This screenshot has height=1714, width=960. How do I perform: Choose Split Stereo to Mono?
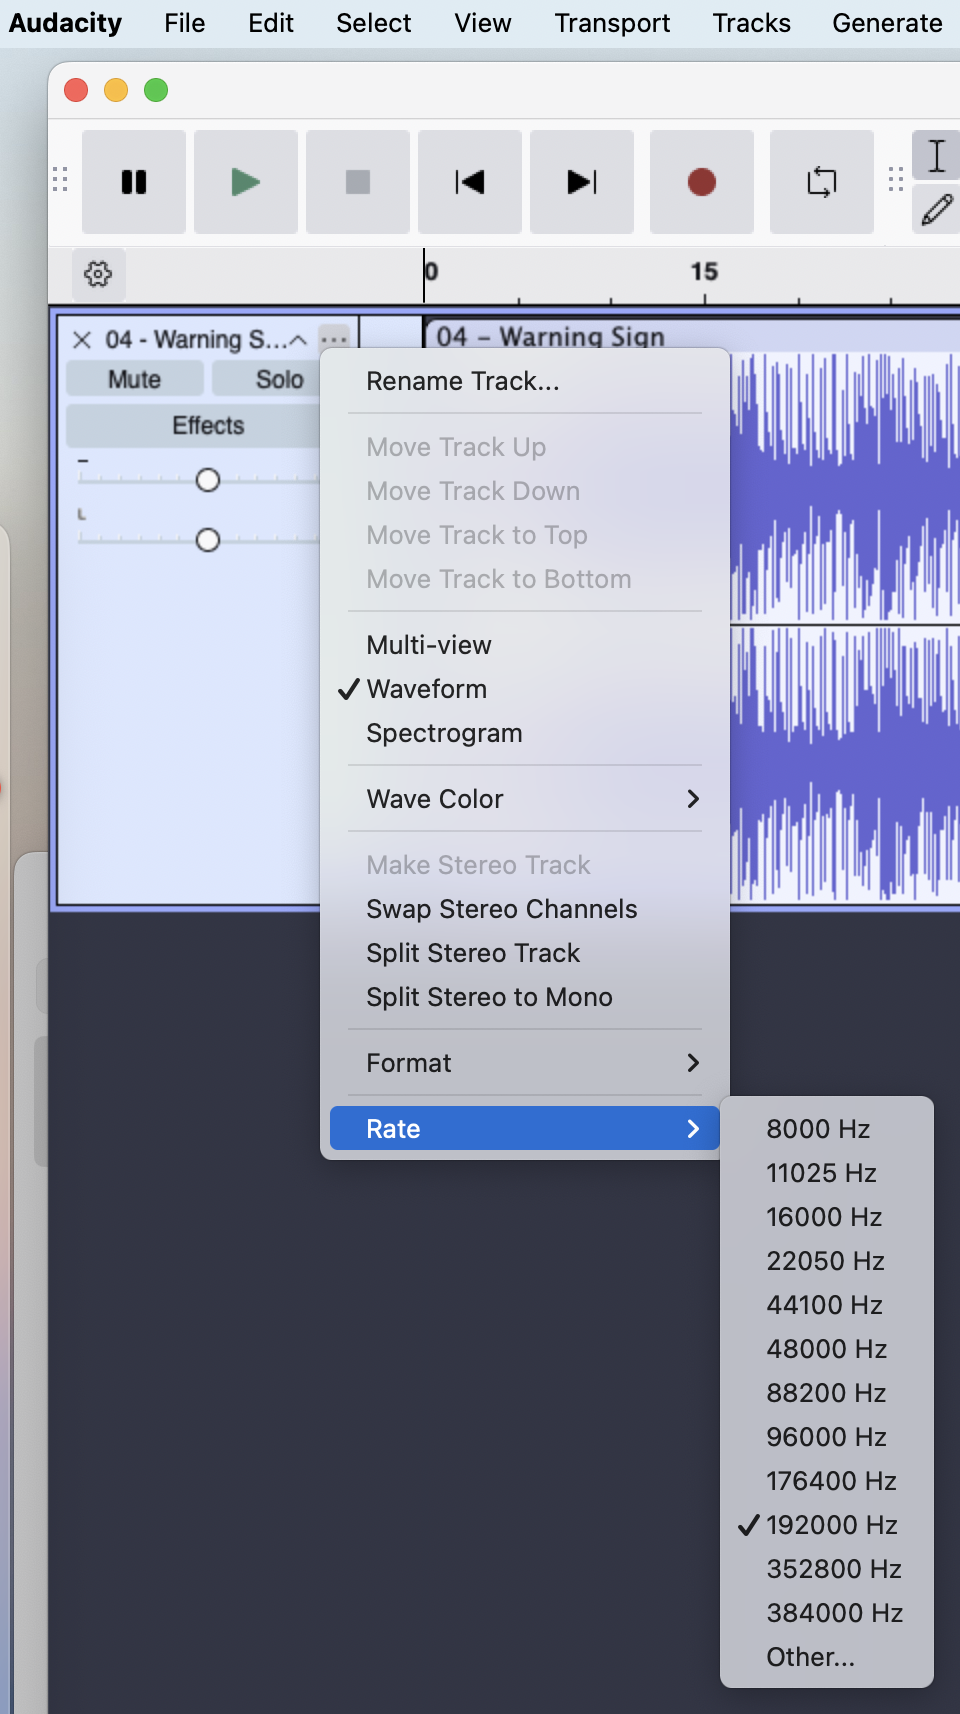tap(525, 997)
